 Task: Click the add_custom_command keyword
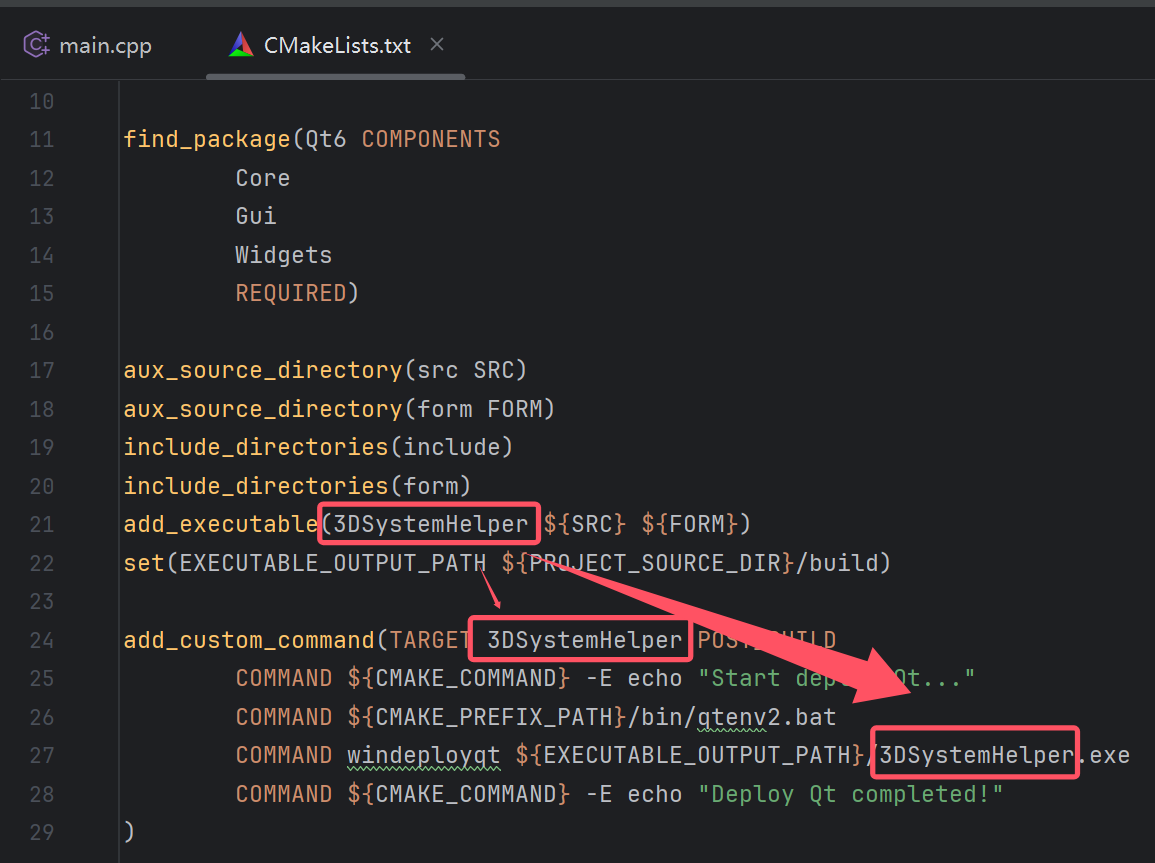click(x=249, y=640)
